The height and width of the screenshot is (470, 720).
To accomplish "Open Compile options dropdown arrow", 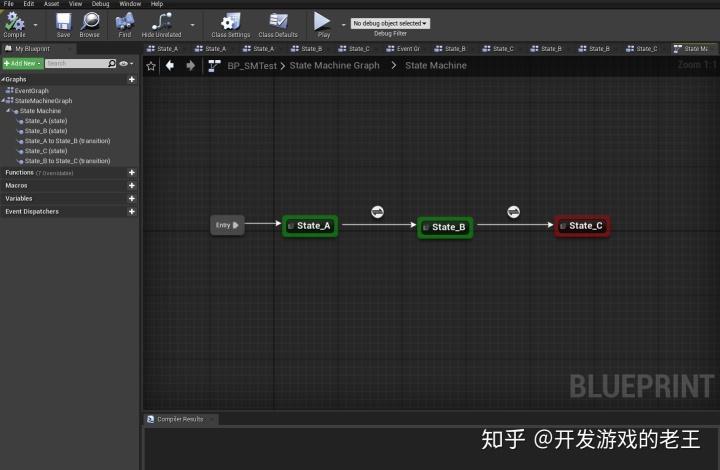I will click(35, 25).
